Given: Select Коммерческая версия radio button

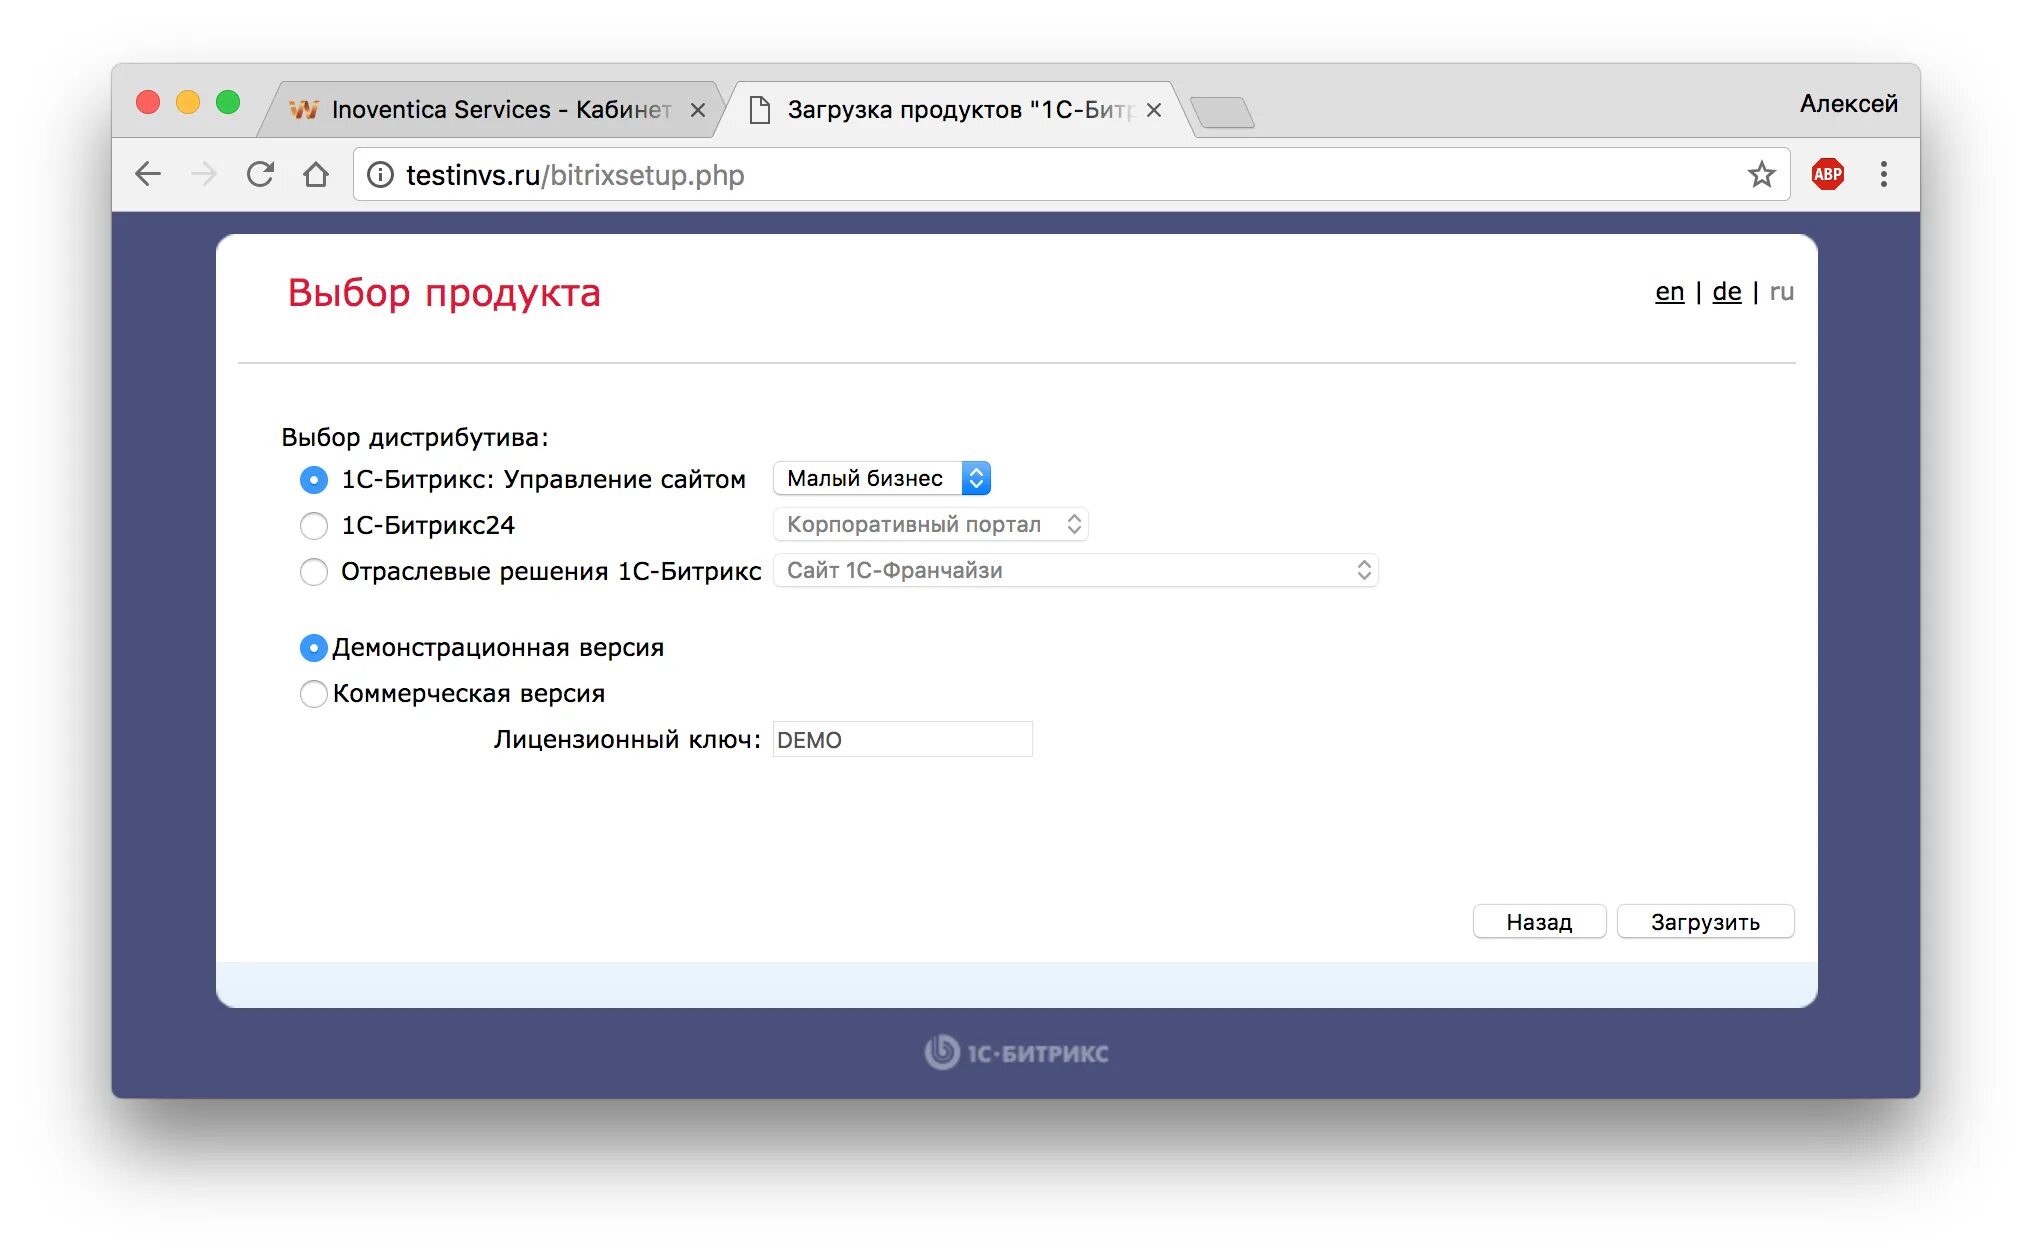Looking at the screenshot, I should 314,694.
